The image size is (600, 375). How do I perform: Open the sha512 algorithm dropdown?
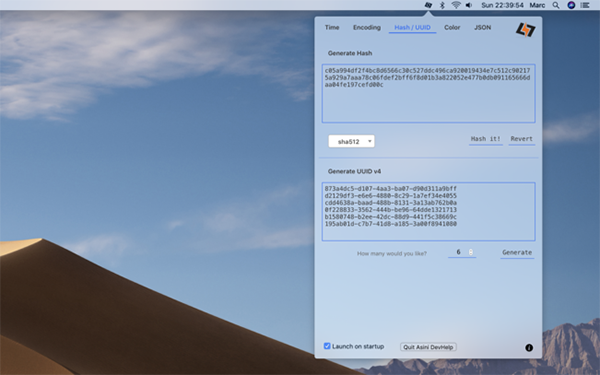(x=351, y=141)
